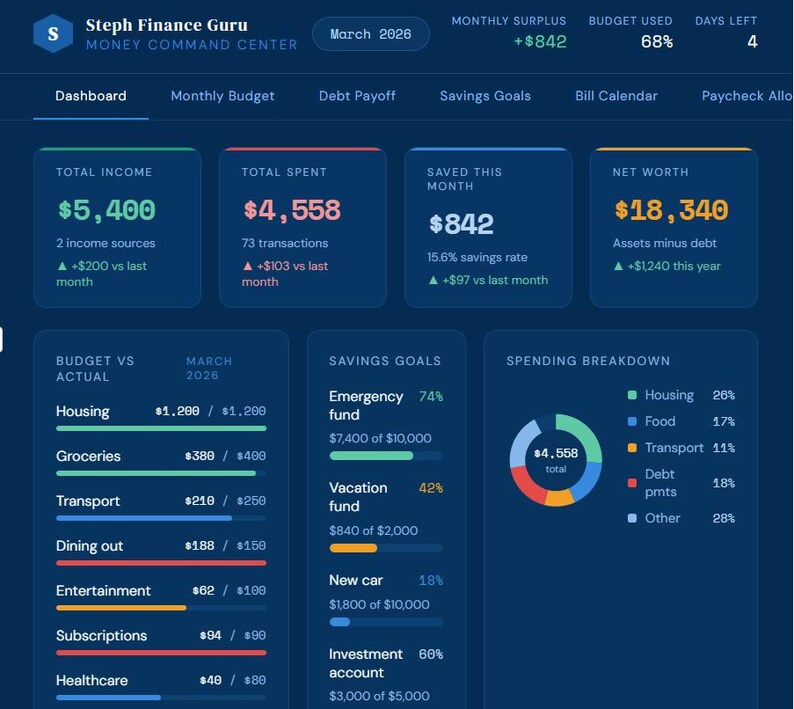Click the Emergency fund 74% label
Image resolution: width=794 pixels, height=709 pixels.
[431, 397]
